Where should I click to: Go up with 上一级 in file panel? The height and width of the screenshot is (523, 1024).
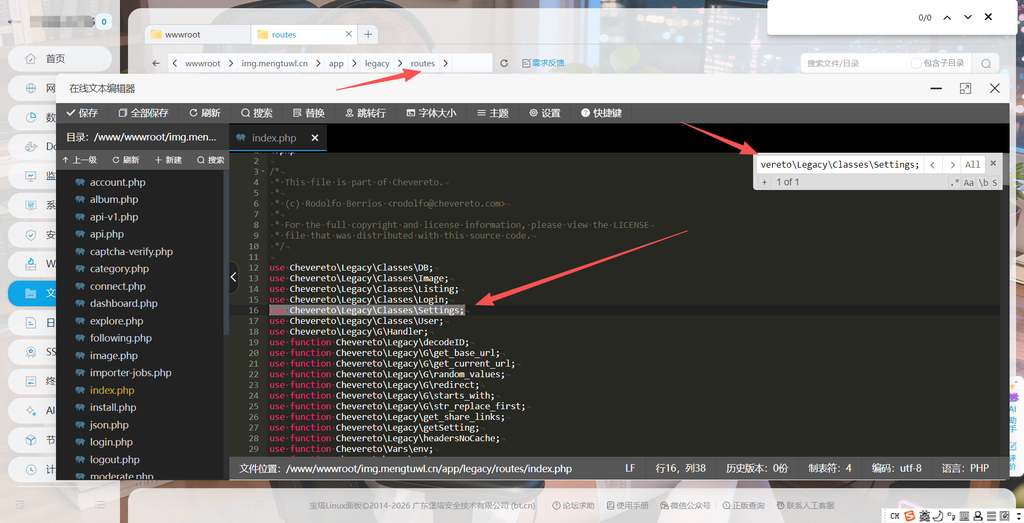click(80, 160)
